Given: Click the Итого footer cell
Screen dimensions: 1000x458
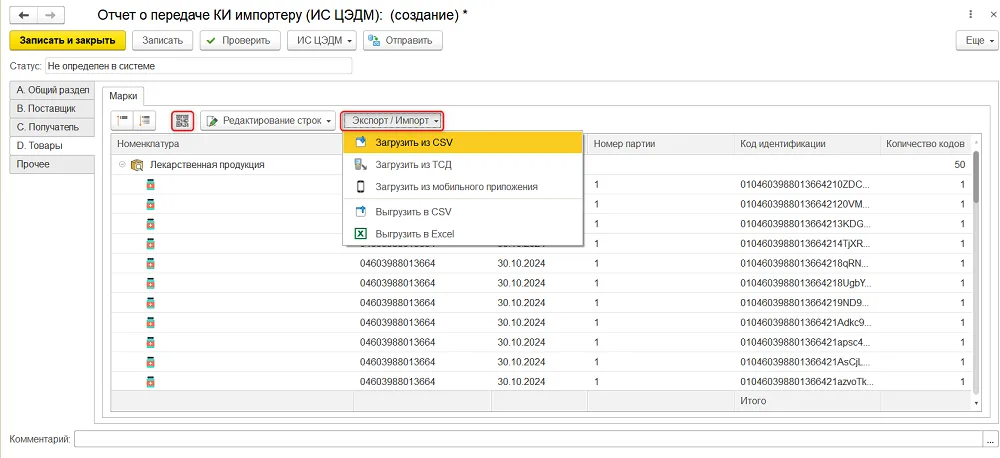Looking at the screenshot, I should 807,401.
